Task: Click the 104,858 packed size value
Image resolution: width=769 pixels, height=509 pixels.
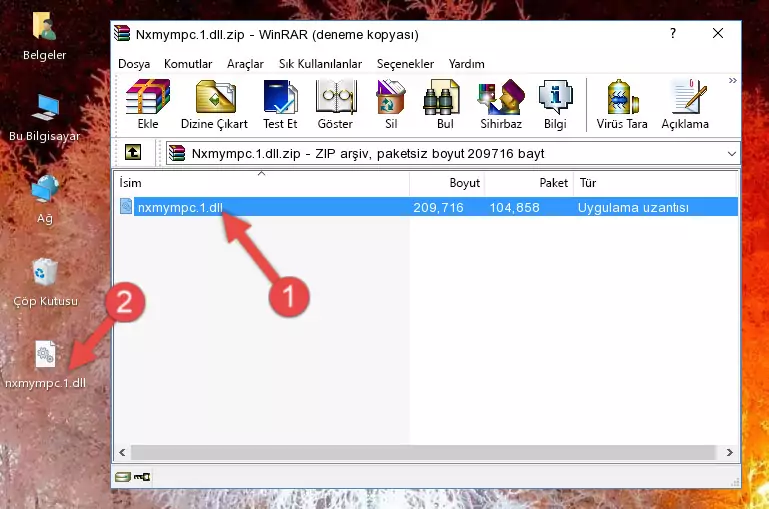Action: (514, 207)
